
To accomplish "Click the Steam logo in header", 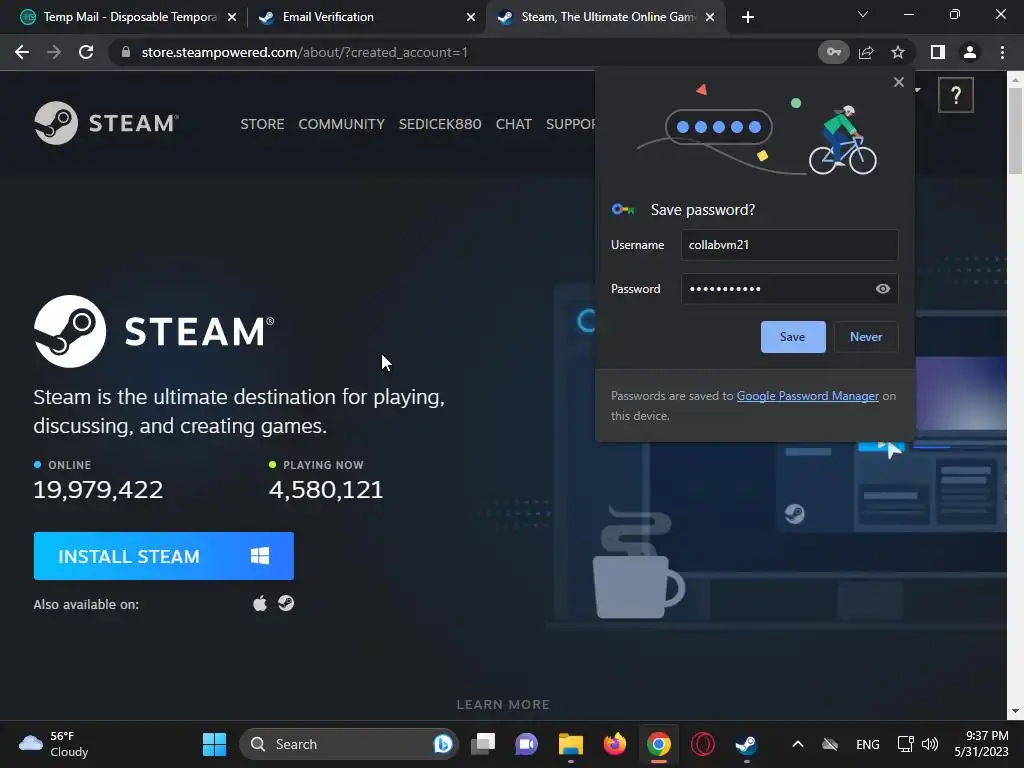I will pos(106,123).
